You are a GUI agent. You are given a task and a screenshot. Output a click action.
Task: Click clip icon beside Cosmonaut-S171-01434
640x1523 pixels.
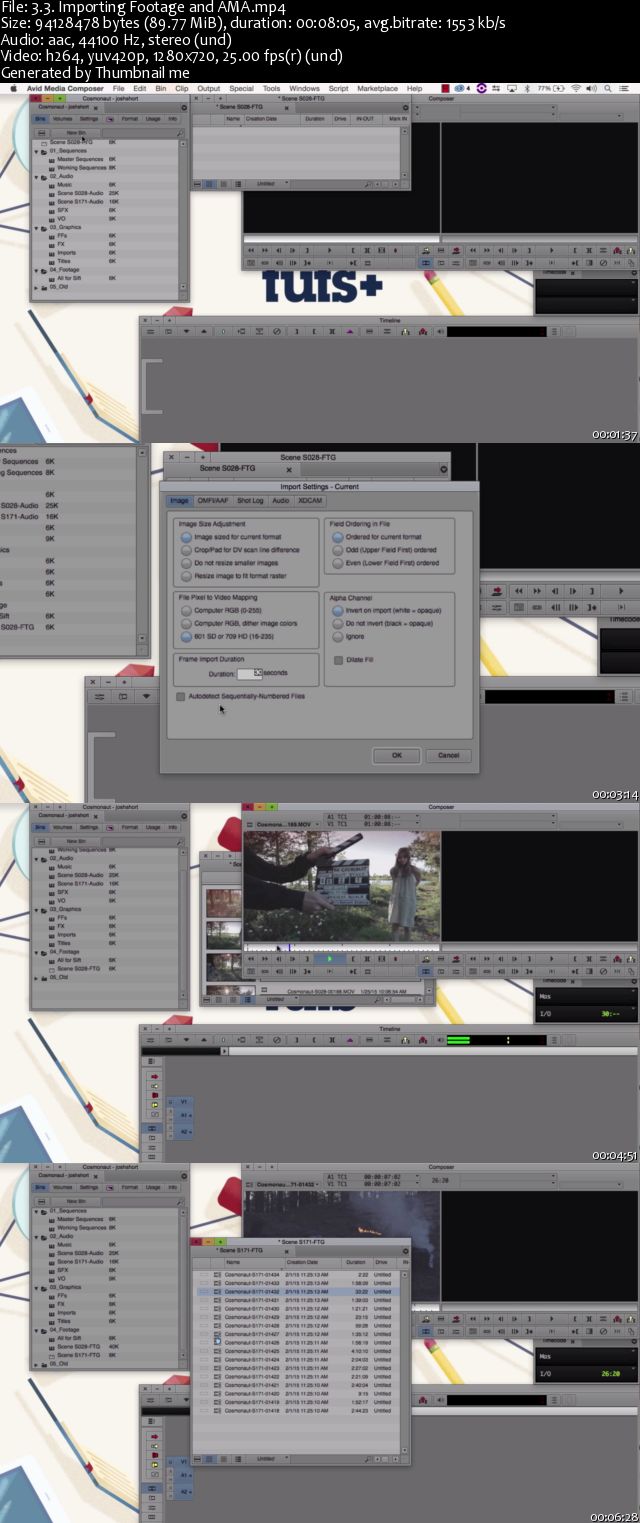click(218, 1275)
